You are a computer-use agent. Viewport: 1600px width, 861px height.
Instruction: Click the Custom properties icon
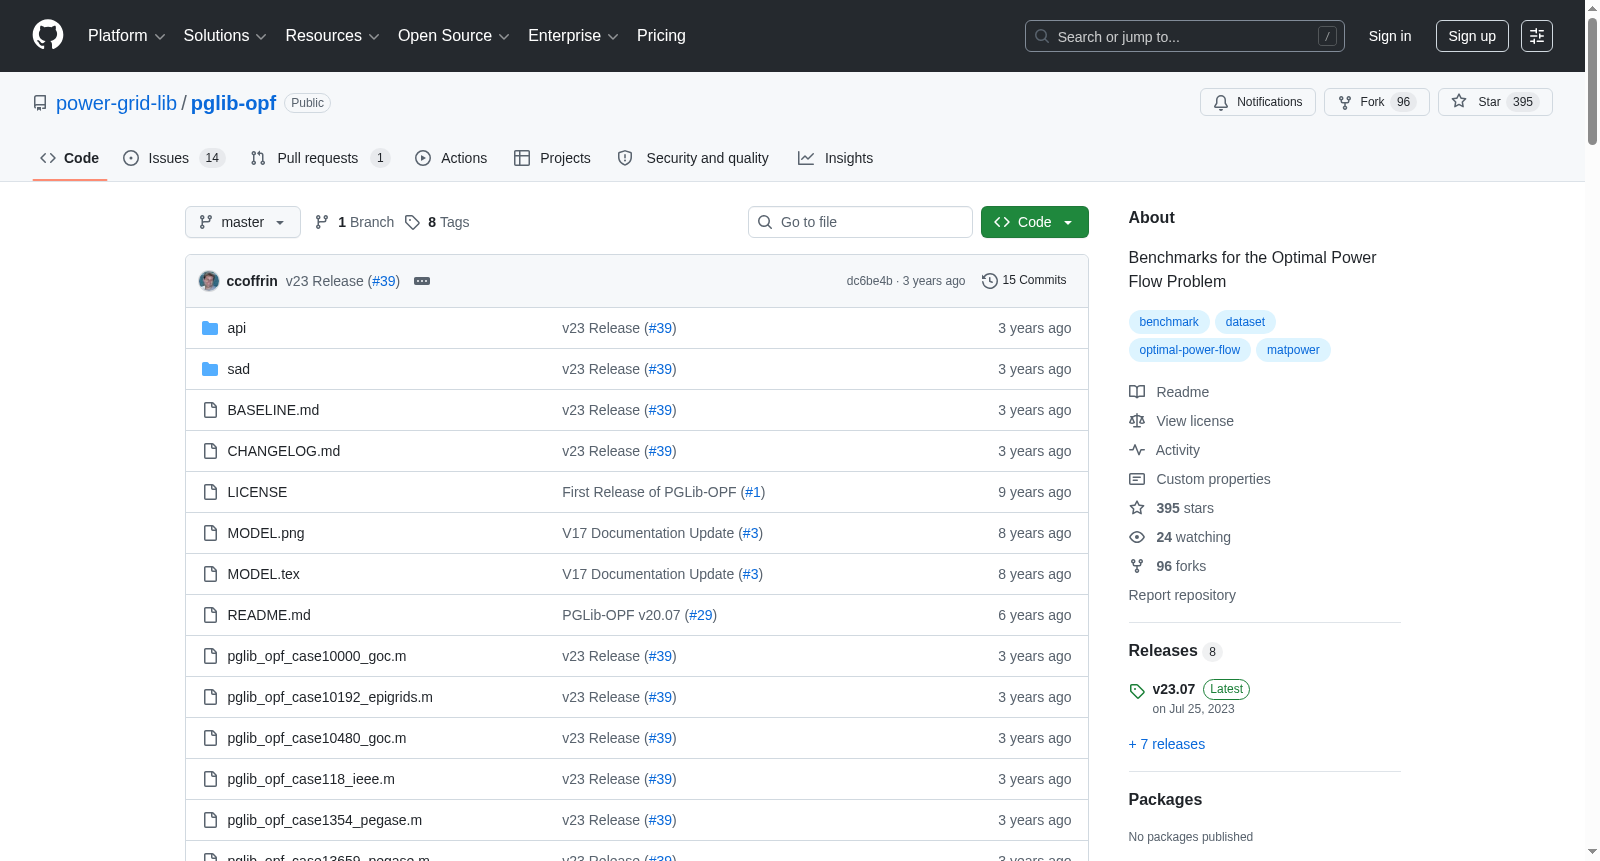point(1137,479)
